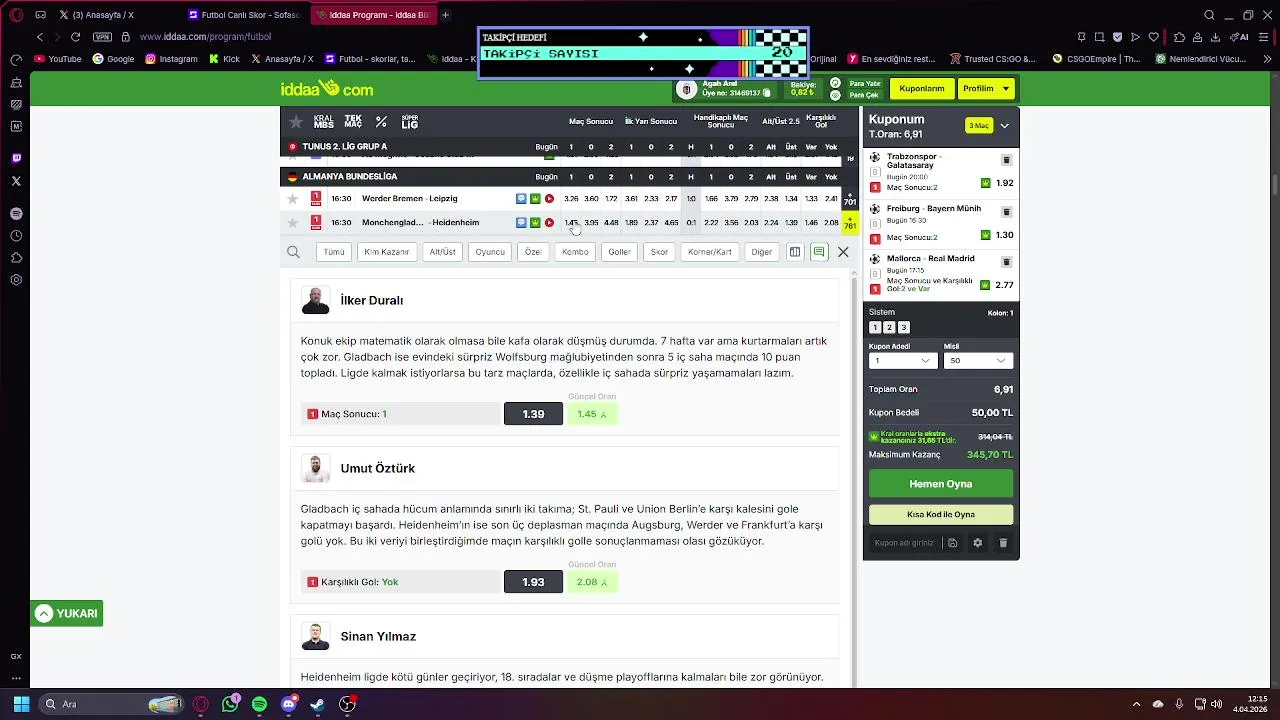Close the match detail panel

point(843,252)
